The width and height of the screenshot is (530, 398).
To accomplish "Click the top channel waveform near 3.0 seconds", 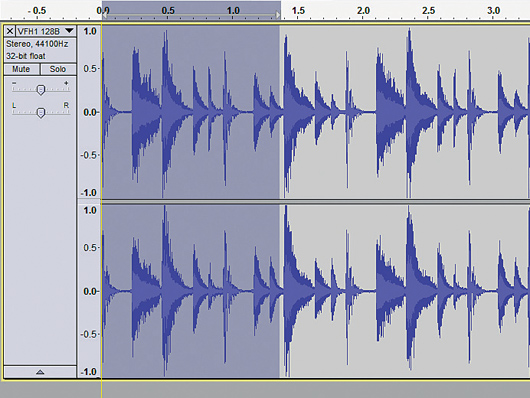I will tap(493, 112).
